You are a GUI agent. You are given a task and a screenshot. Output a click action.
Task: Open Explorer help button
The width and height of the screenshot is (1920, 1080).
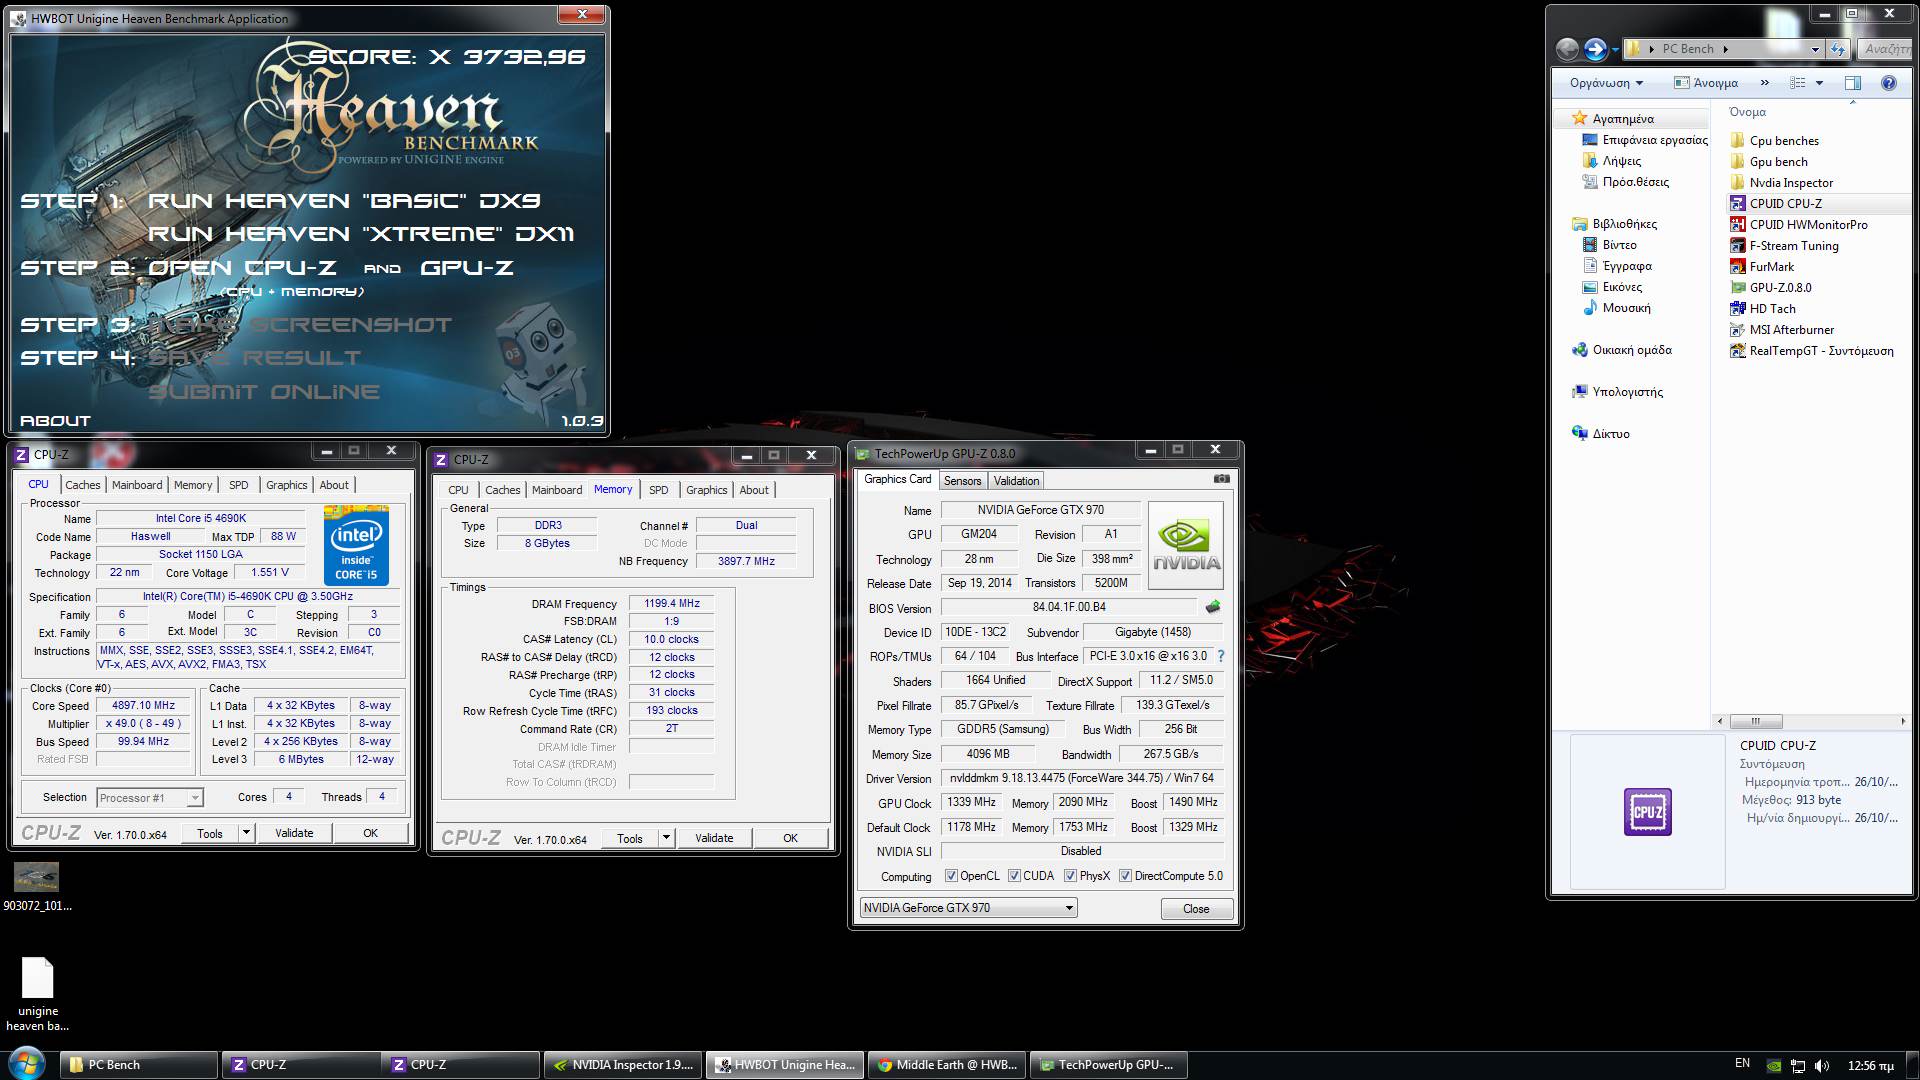pyautogui.click(x=1888, y=83)
